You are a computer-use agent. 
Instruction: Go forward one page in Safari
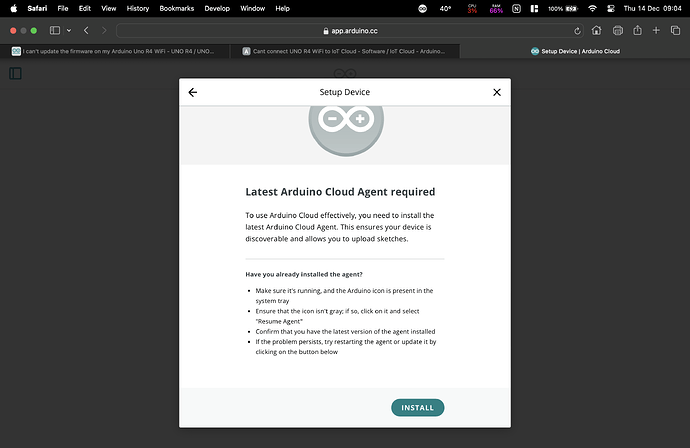[x=104, y=30]
